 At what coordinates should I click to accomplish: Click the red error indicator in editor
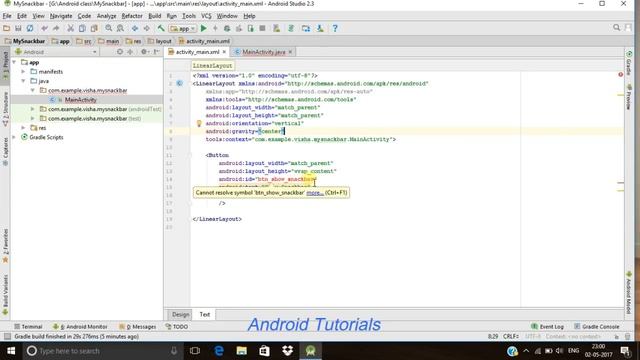tap(620, 75)
